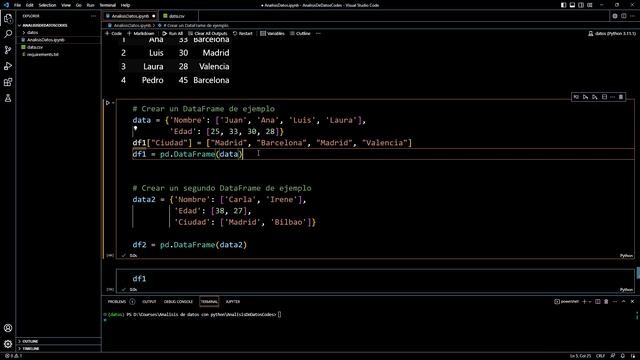This screenshot has width=640, height=360.
Task: Click the df1 cell input
Action: [375, 278]
